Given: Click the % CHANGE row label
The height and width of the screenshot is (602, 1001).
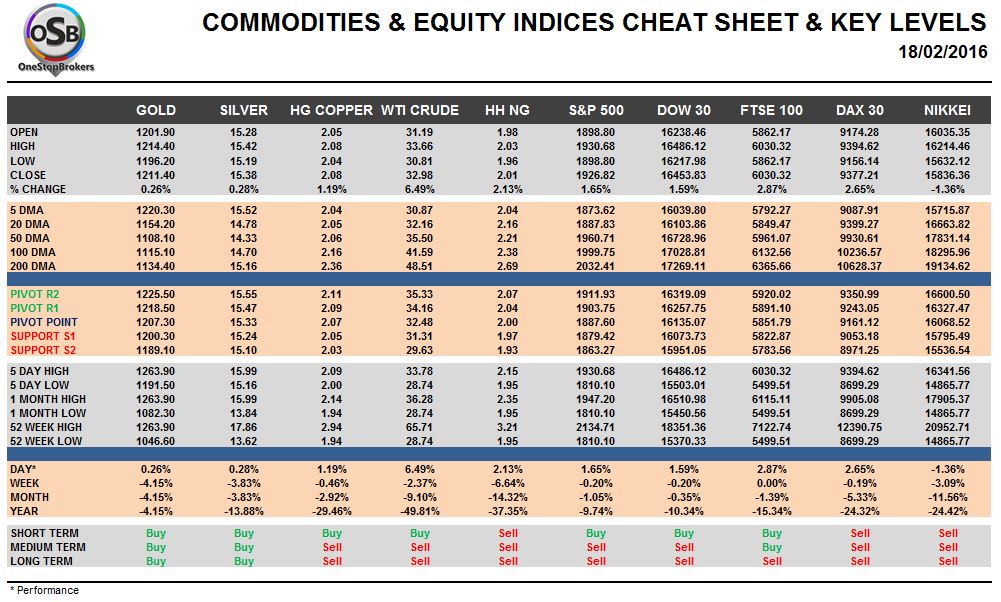Looking at the screenshot, I should pyautogui.click(x=37, y=189).
